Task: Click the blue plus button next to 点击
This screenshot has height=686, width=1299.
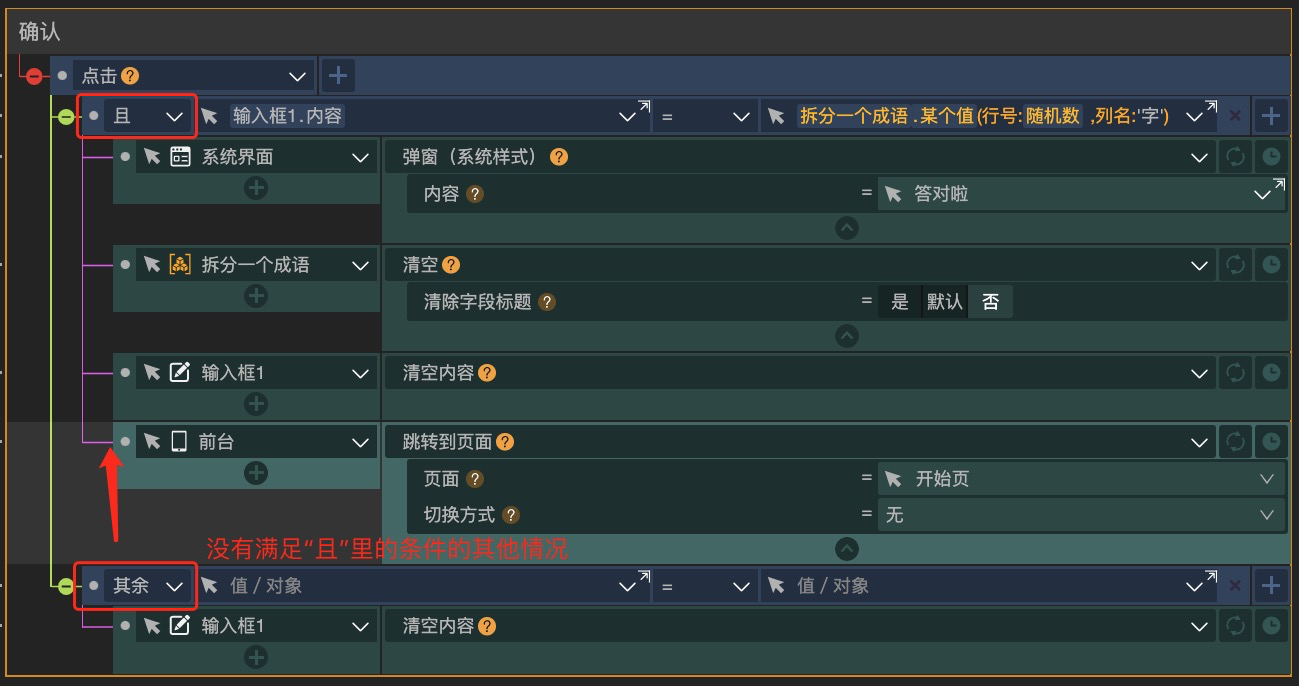Action: pyautogui.click(x=337, y=75)
